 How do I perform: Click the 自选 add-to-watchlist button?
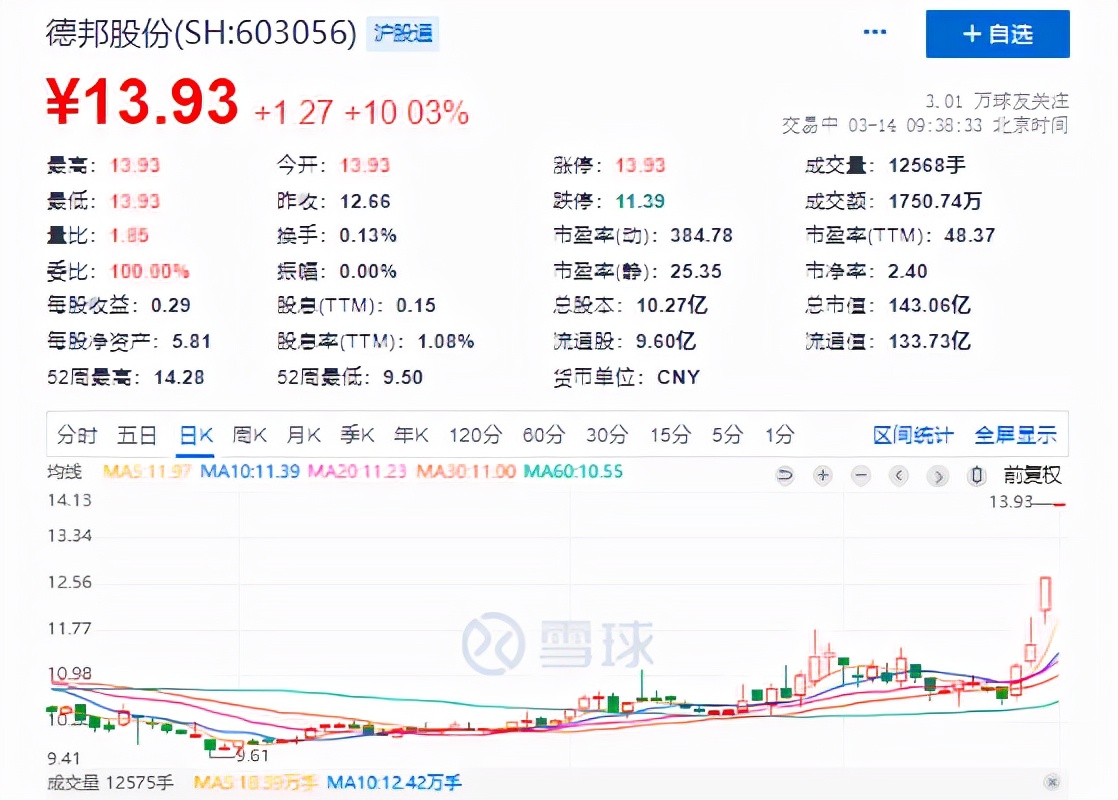tap(998, 34)
